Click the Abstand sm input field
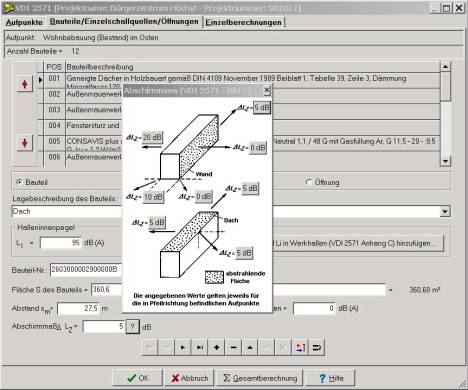 coord(78,309)
